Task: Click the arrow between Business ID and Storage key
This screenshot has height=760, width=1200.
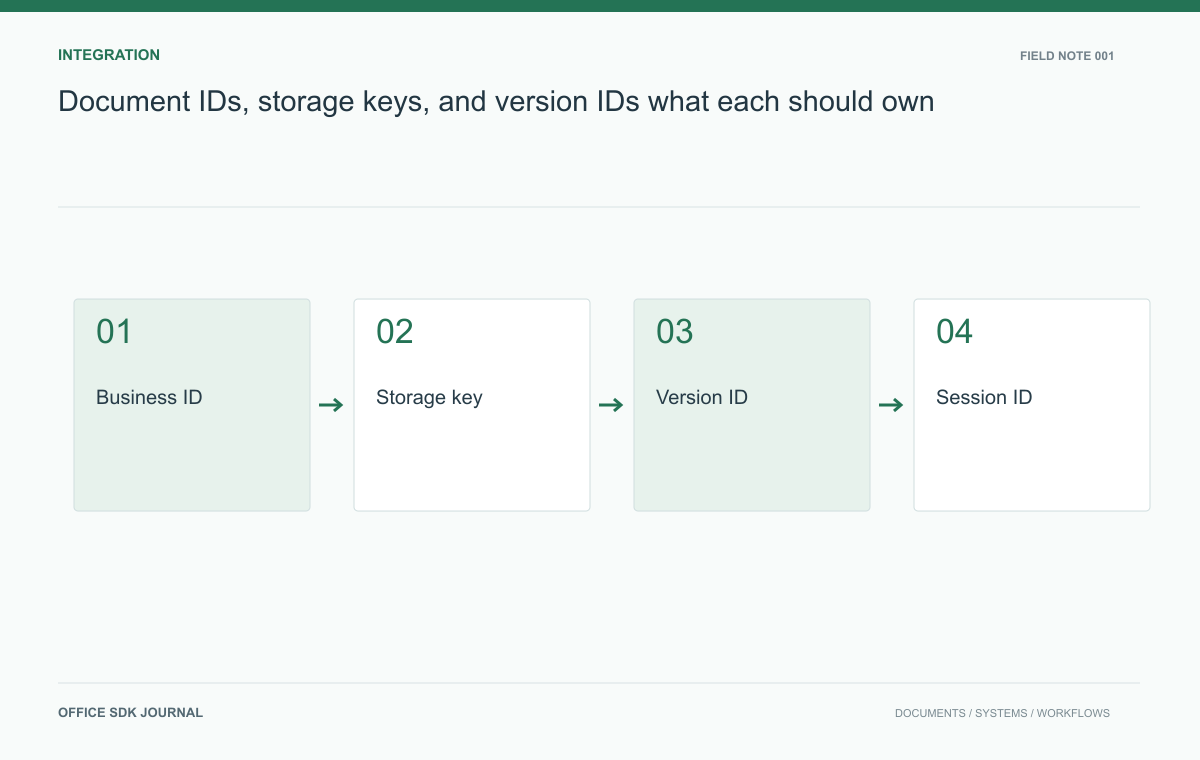Action: tap(331, 405)
